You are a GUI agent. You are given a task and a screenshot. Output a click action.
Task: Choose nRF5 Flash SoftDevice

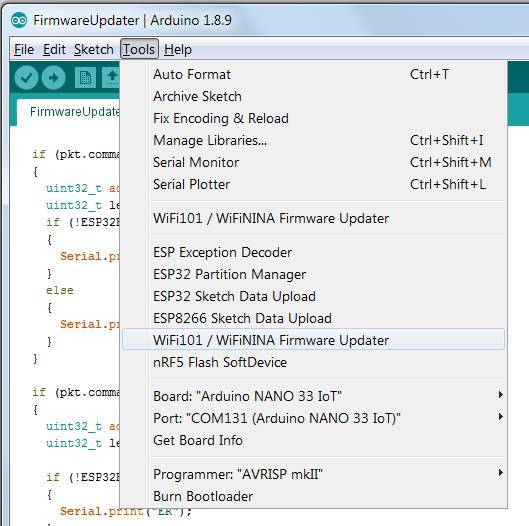[x=314, y=362]
